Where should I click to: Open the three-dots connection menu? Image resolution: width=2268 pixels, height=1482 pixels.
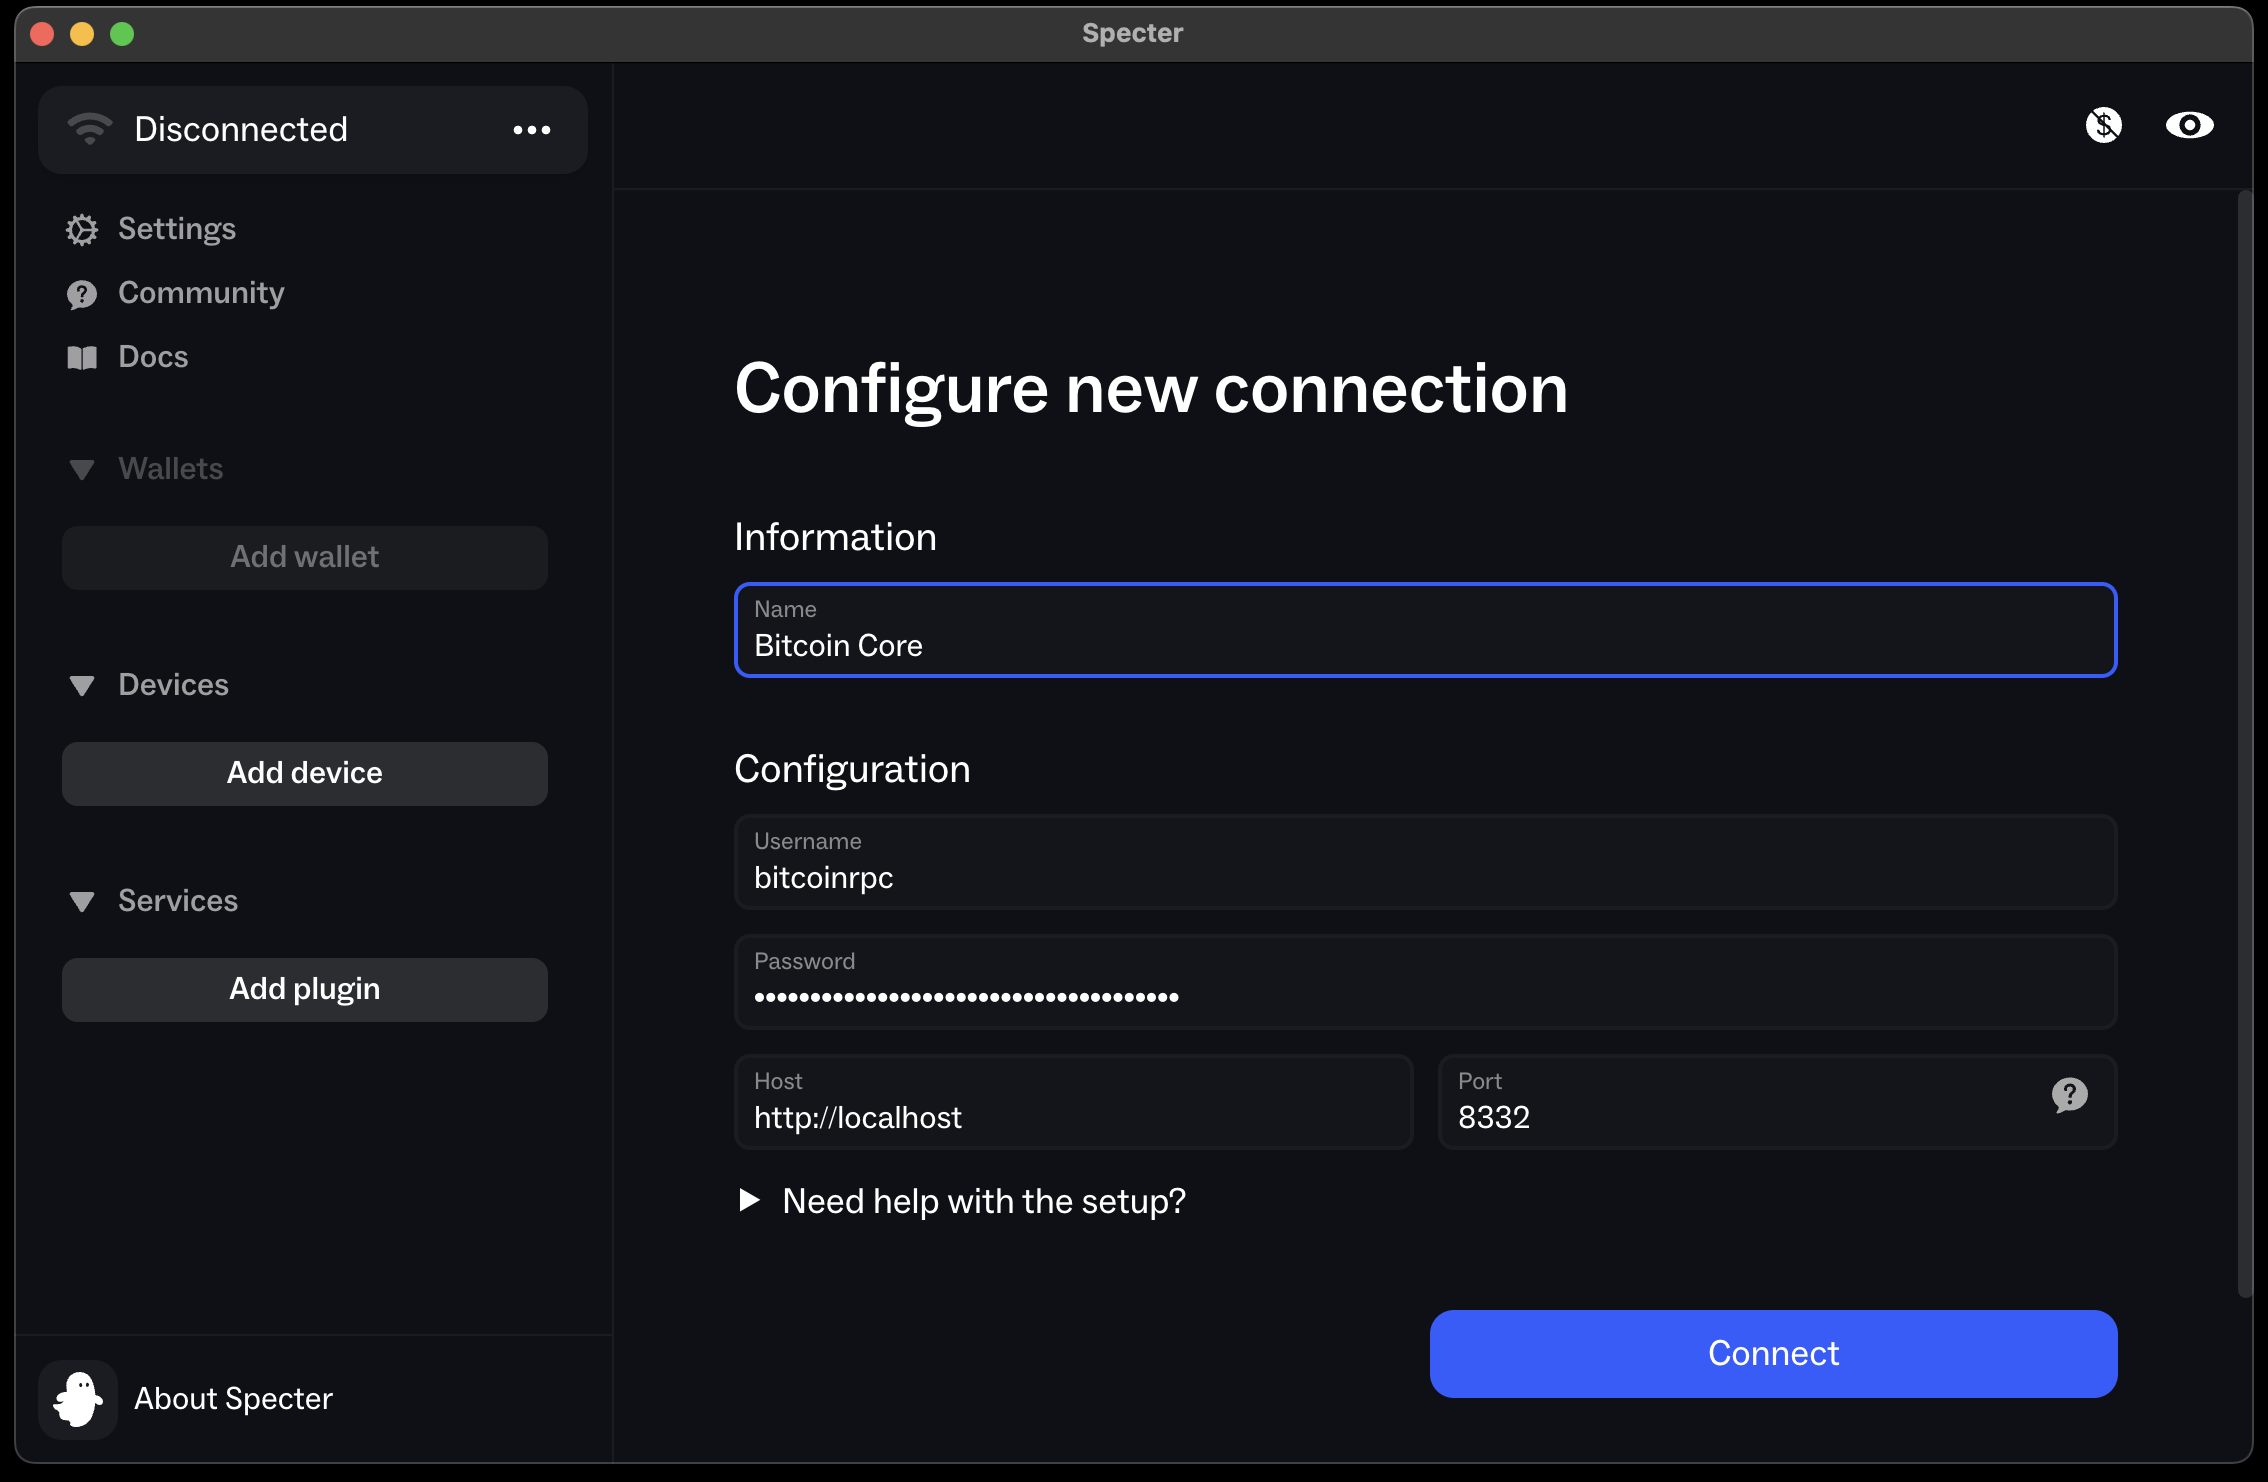click(531, 130)
